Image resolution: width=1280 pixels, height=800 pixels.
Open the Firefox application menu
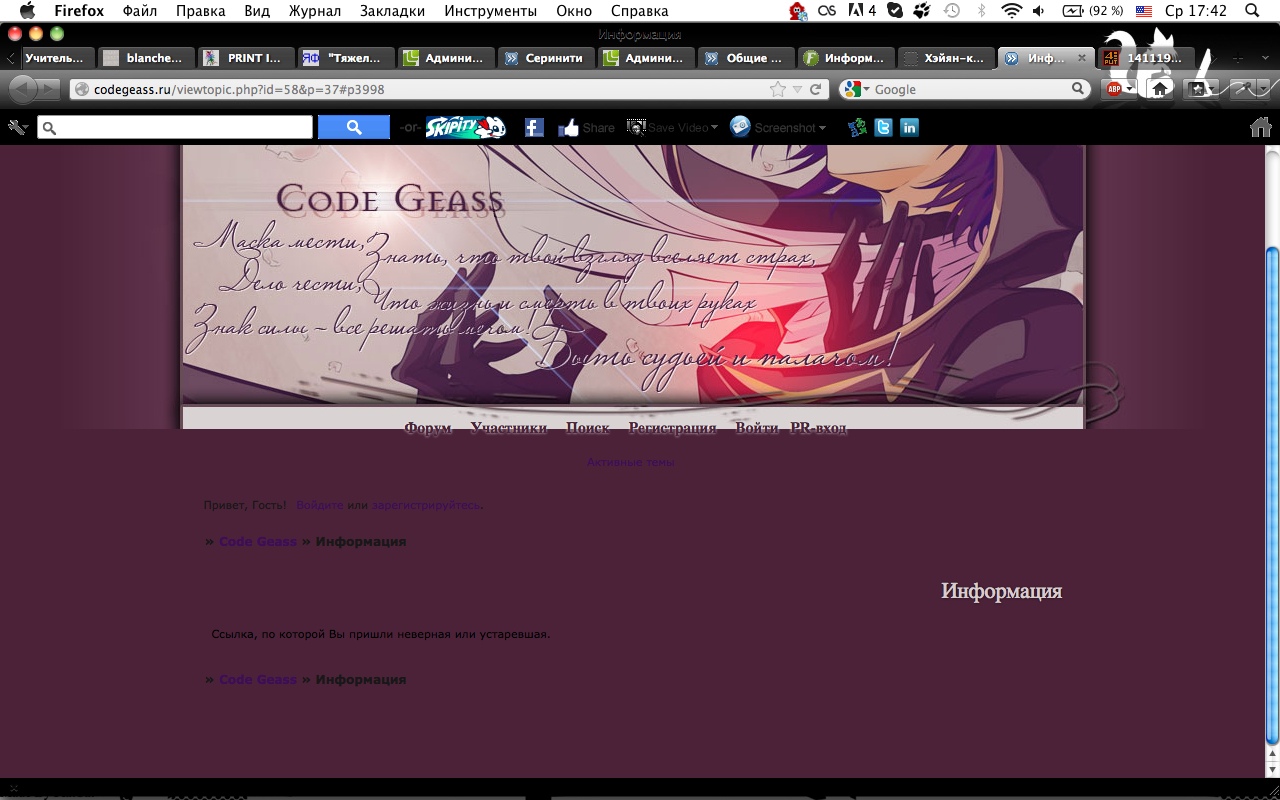pos(78,11)
